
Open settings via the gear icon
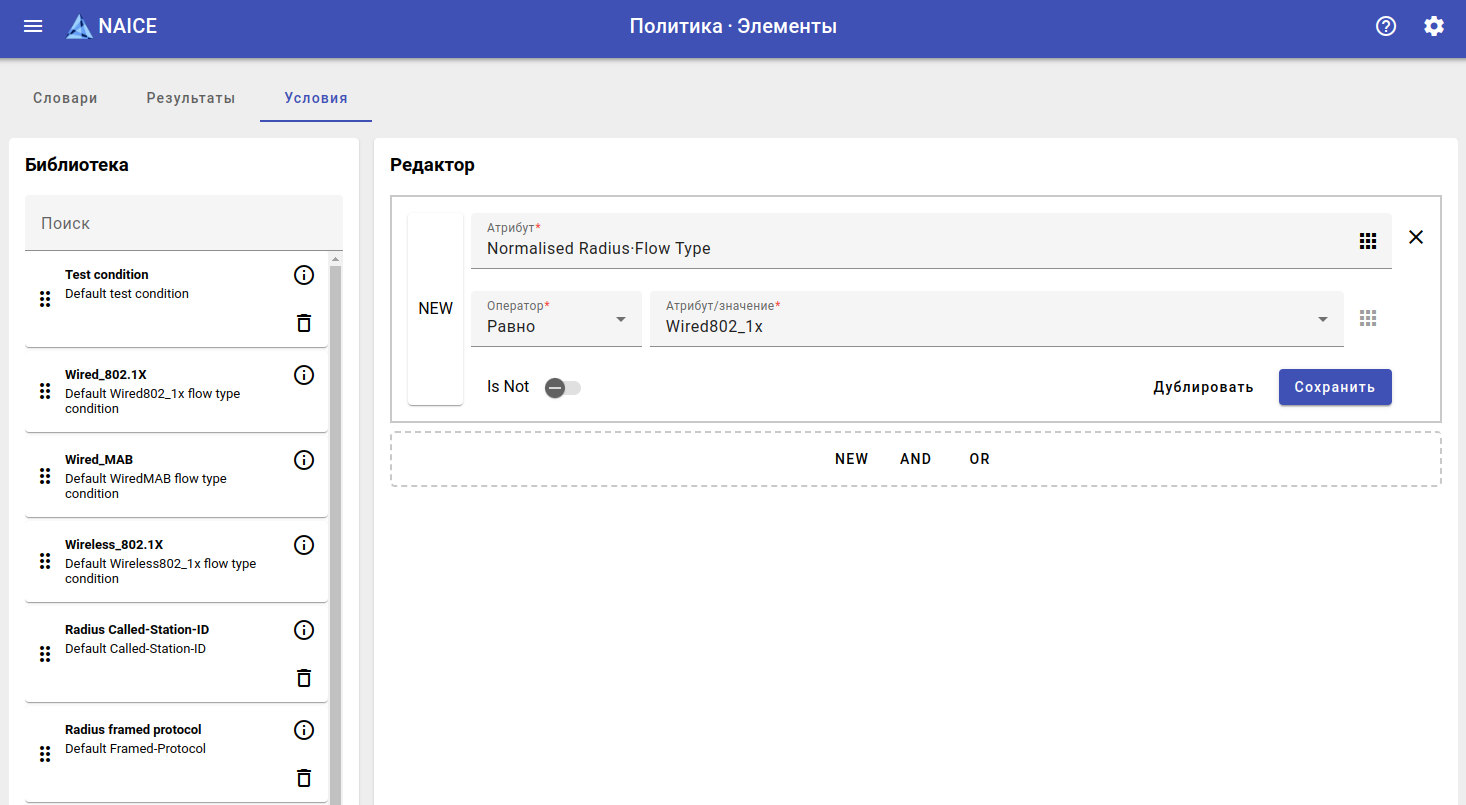click(1433, 26)
